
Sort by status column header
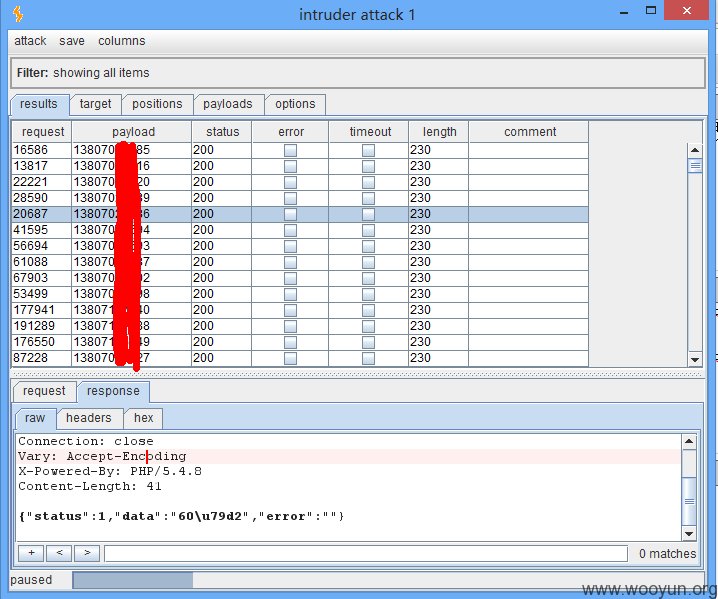[222, 132]
